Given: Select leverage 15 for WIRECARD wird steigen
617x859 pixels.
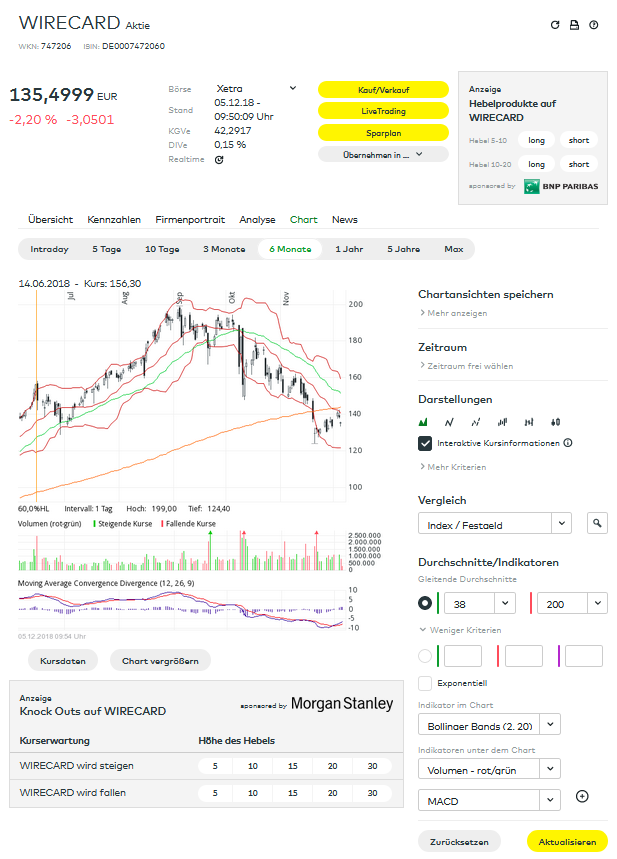Looking at the screenshot, I should (x=293, y=766).
